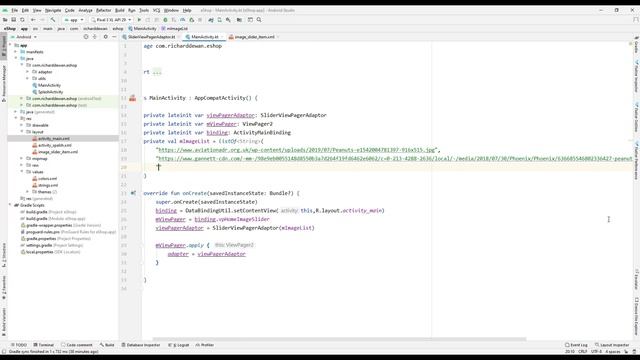Open the Layout Inspector
The height and width of the screenshot is (360, 640).
(612, 345)
